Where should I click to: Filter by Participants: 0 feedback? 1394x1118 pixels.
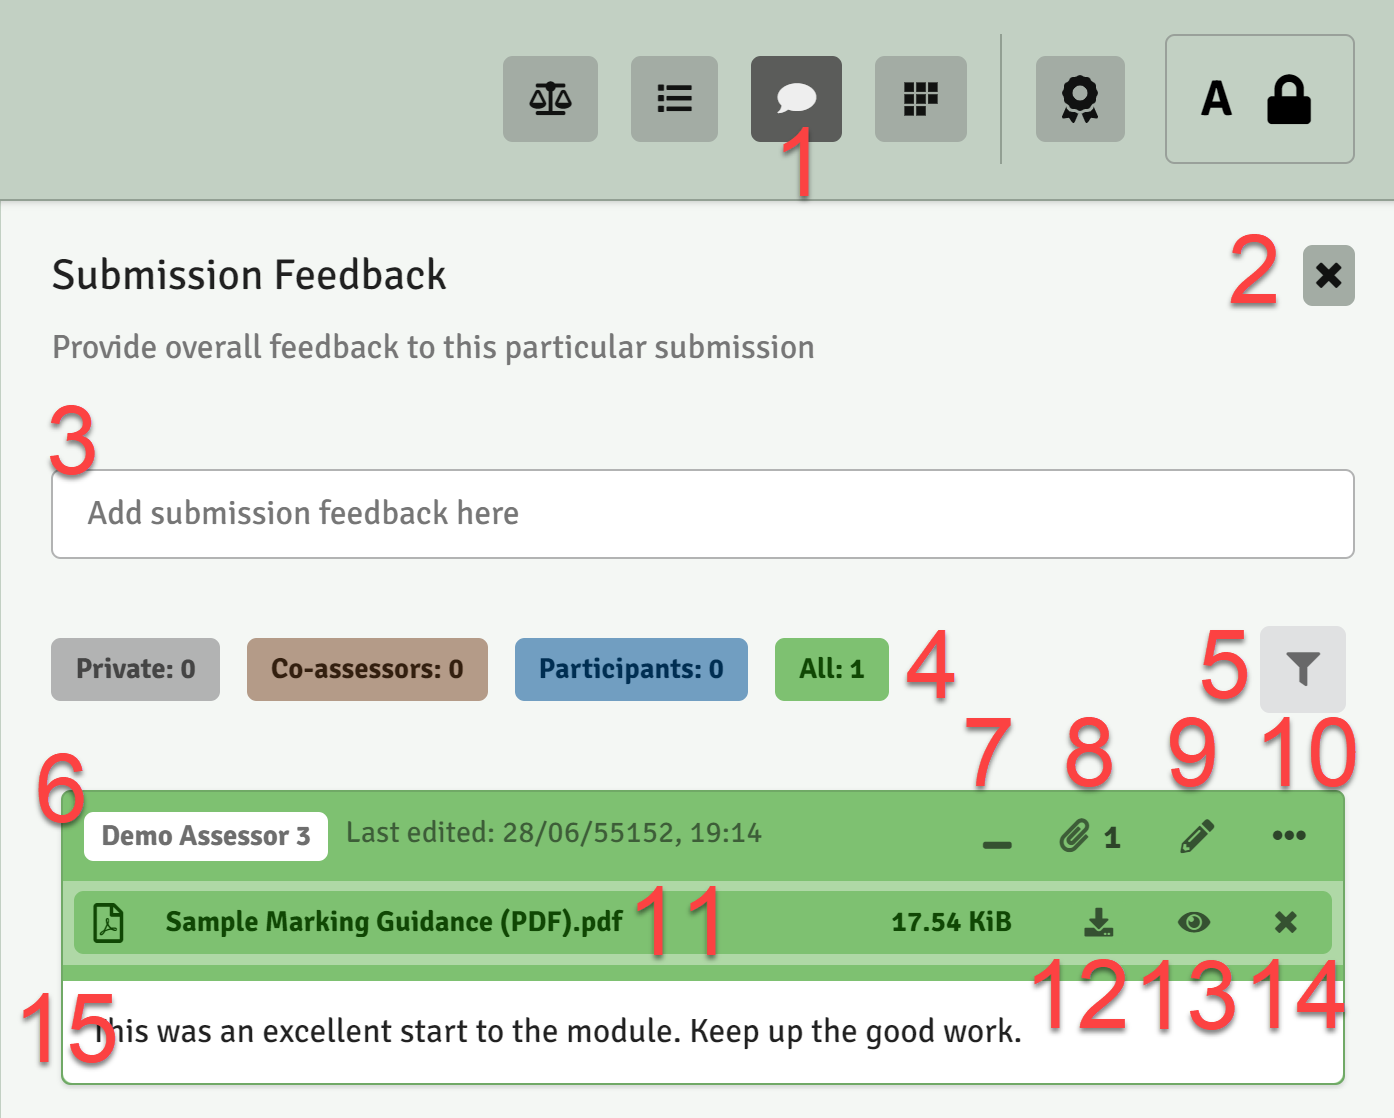[x=631, y=669]
